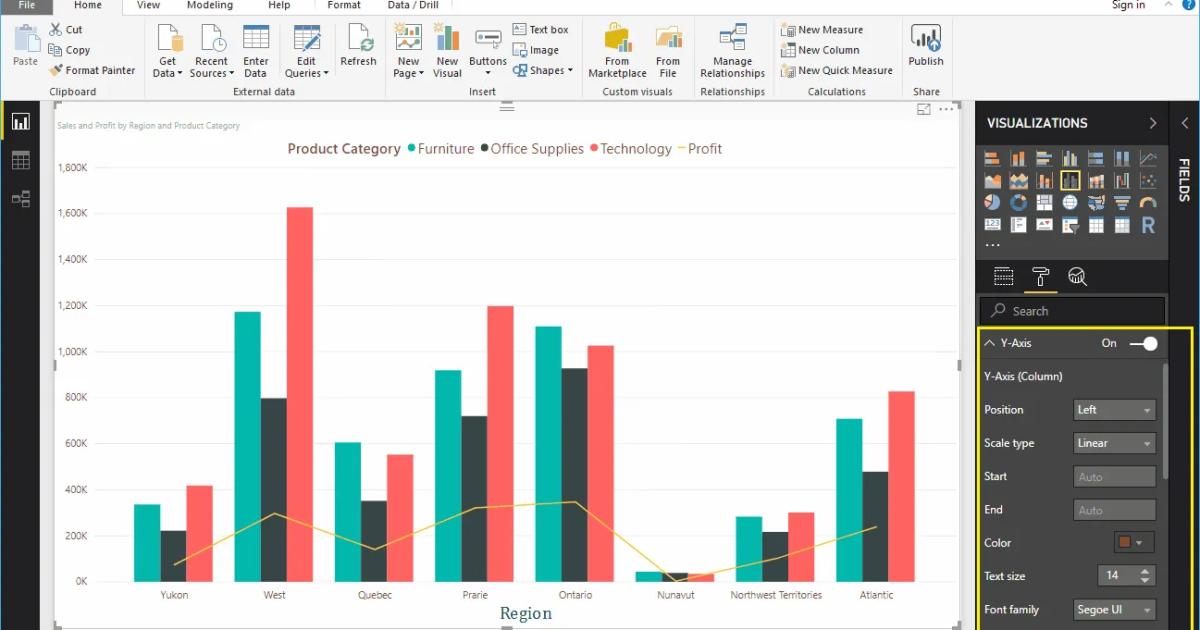This screenshot has width=1200, height=630.
Task: Choose the Treemap visualization icon
Action: 1044,201
